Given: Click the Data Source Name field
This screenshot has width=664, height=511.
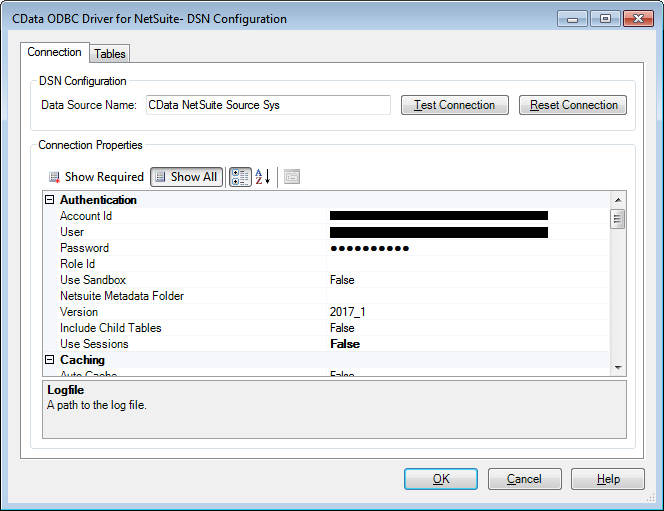Looking at the screenshot, I should pos(267,105).
